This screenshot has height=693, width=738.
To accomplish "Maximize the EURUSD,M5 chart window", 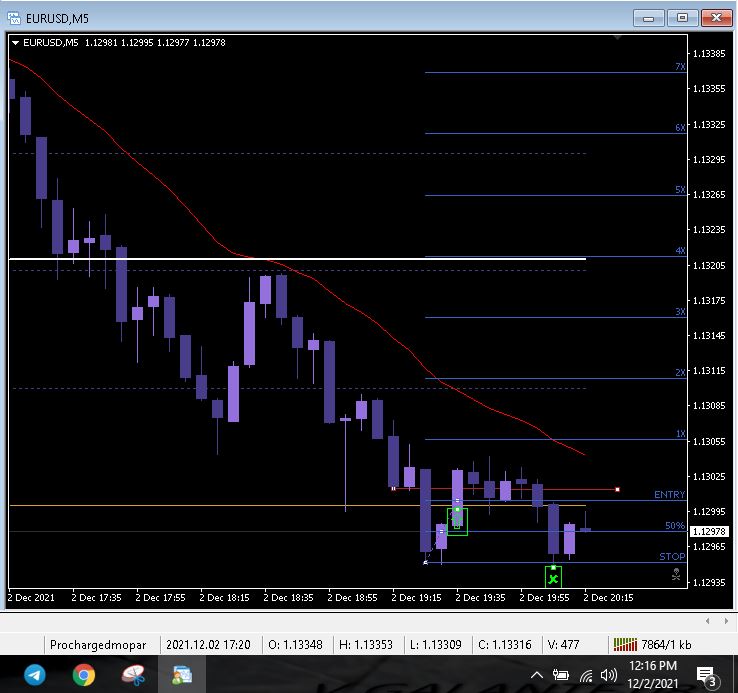I will click(682, 18).
